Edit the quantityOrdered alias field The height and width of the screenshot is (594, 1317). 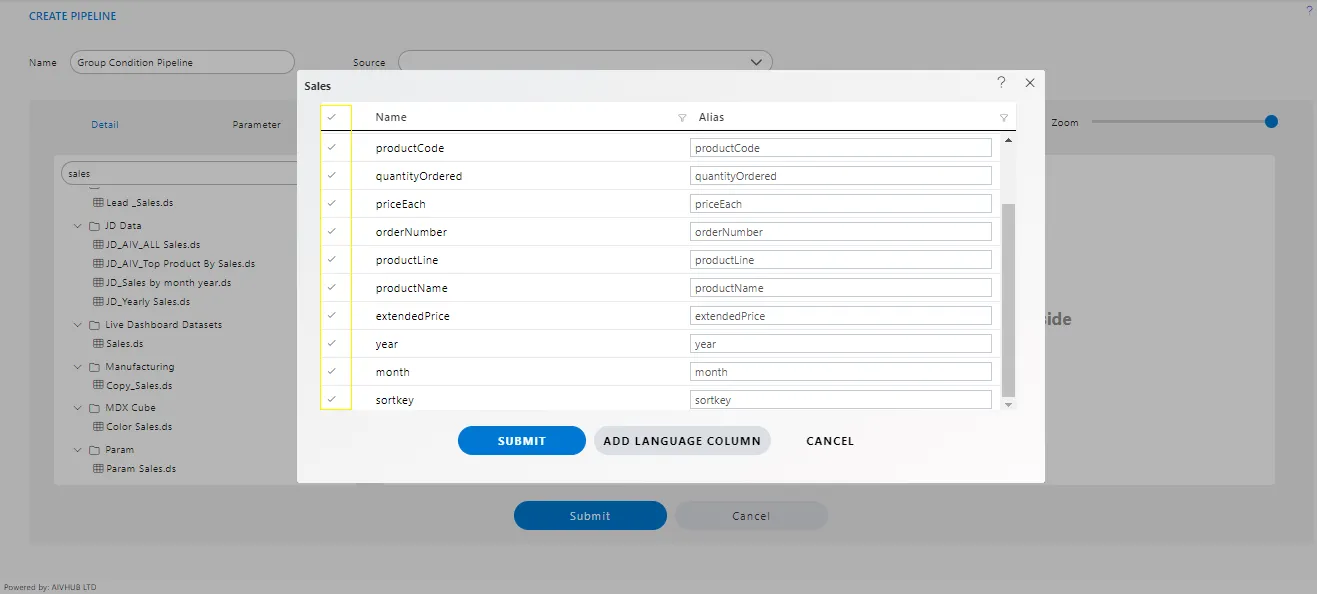841,176
